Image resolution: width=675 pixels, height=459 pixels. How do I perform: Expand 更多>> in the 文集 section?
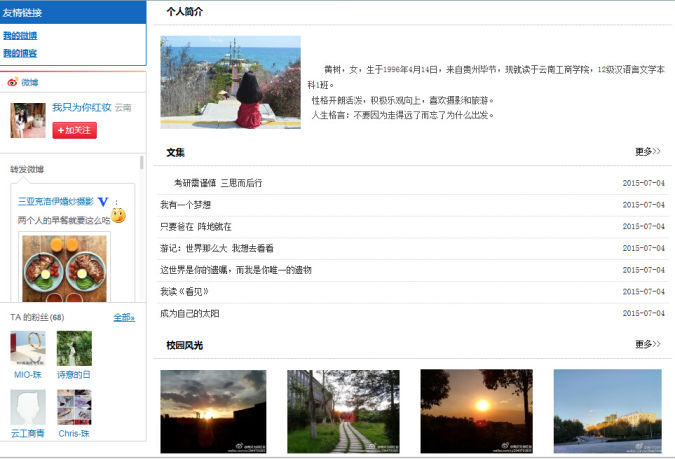(647, 152)
